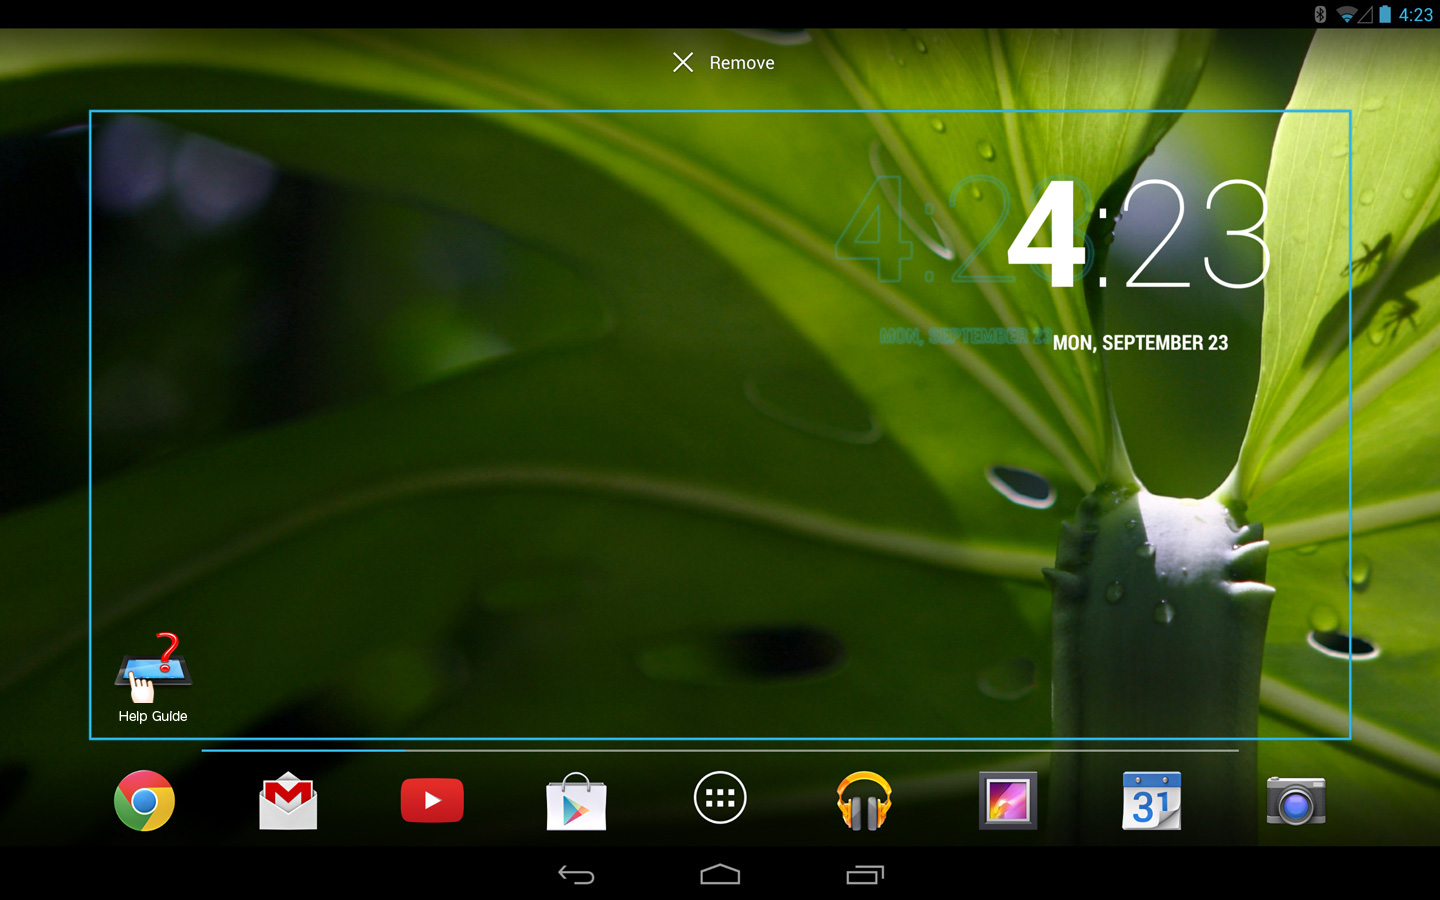
Task: Open the Gmail app
Action: click(x=288, y=800)
